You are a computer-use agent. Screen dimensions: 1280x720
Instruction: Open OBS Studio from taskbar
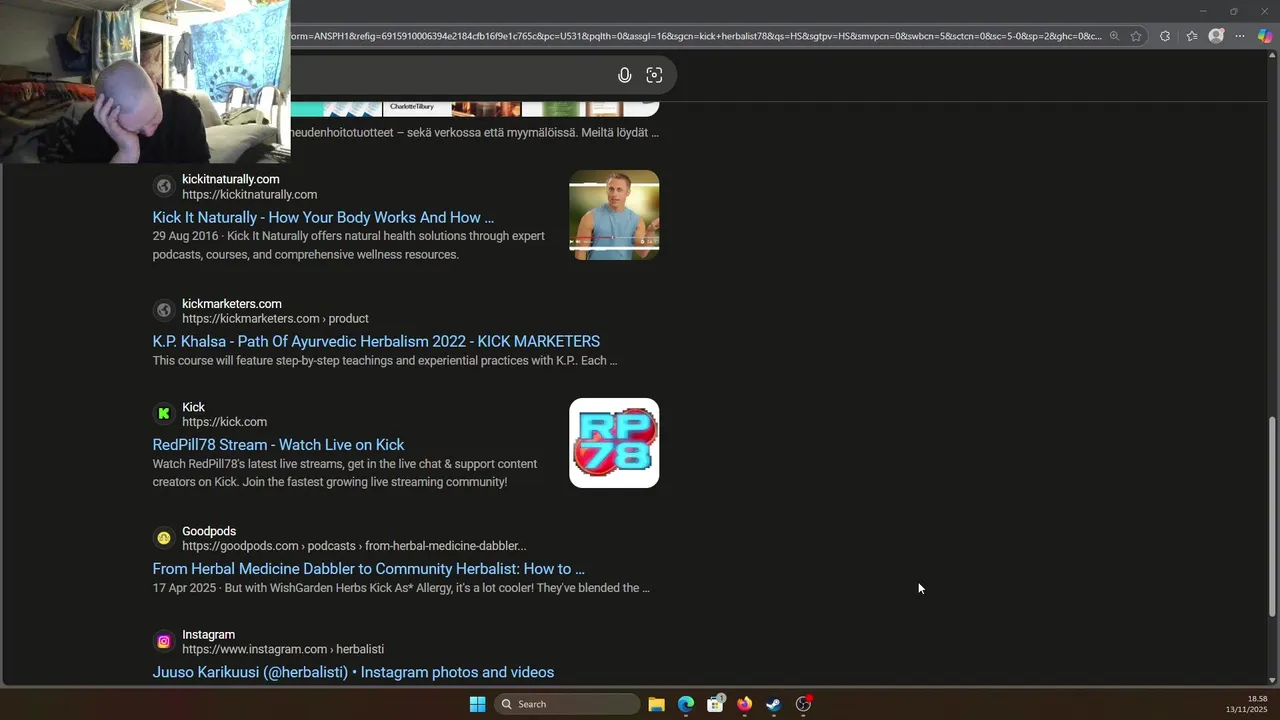803,704
